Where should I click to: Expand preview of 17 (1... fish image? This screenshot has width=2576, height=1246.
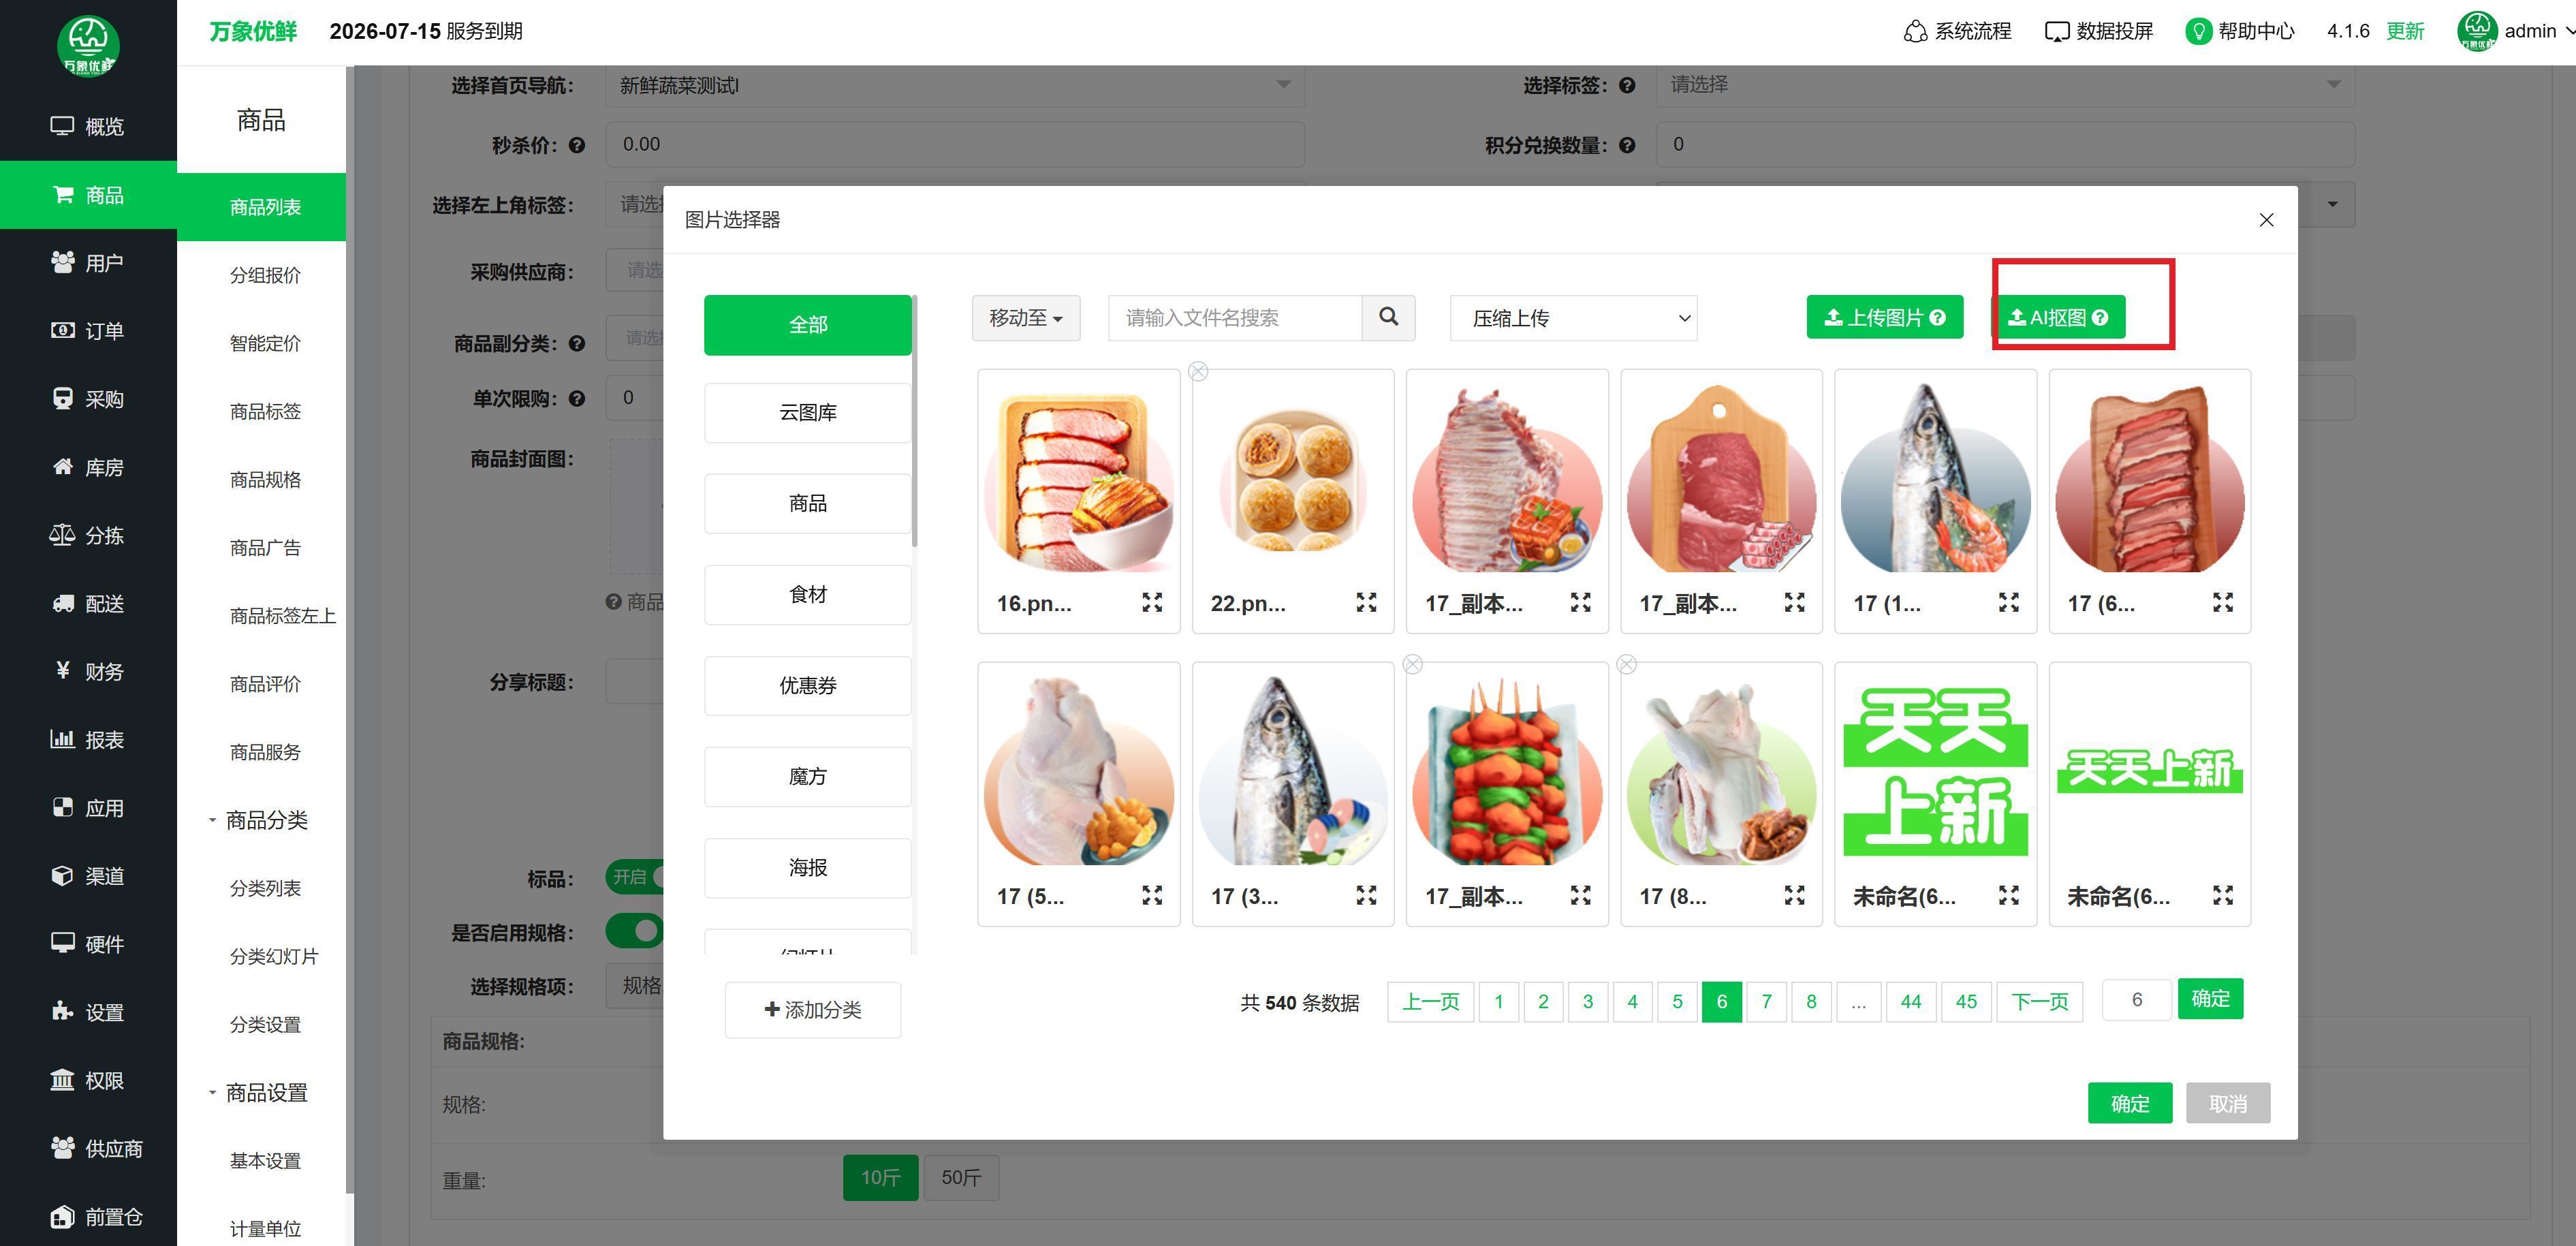pyautogui.click(x=2008, y=602)
